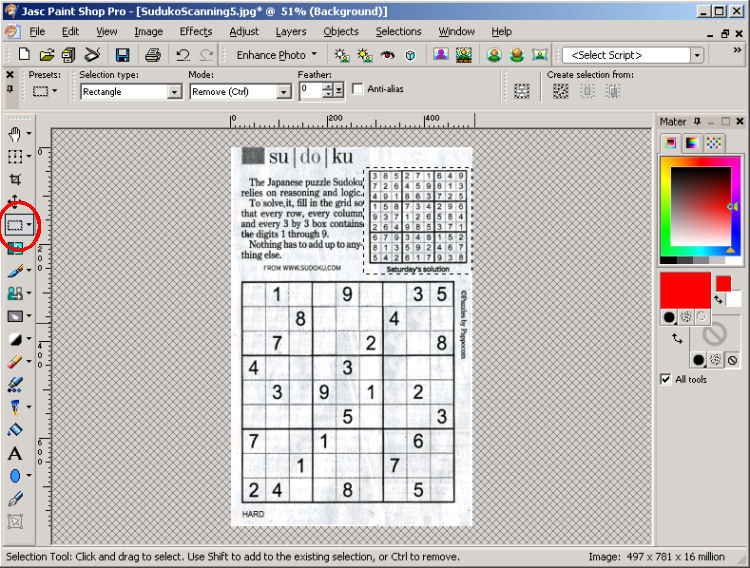Click the Undo arrow icon

[x=183, y=55]
